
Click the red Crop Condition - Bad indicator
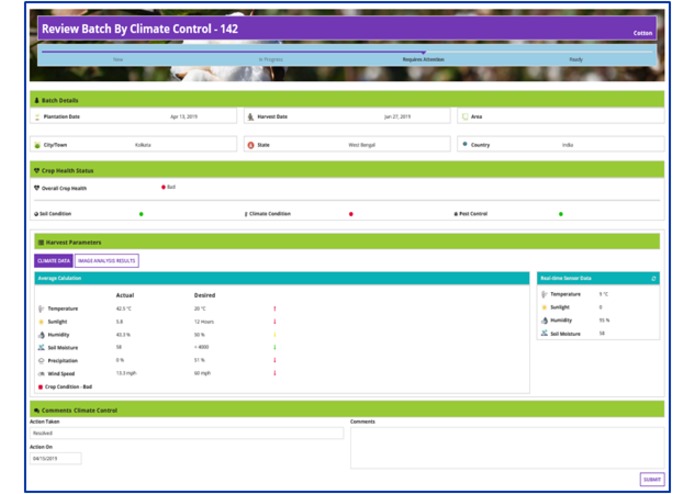[40, 387]
